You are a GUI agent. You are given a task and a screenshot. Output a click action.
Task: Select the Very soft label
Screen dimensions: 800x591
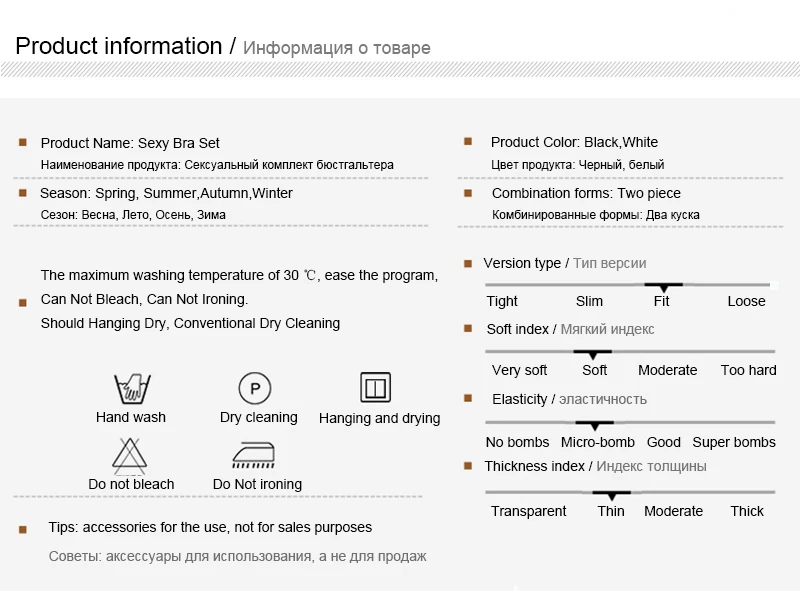(519, 370)
